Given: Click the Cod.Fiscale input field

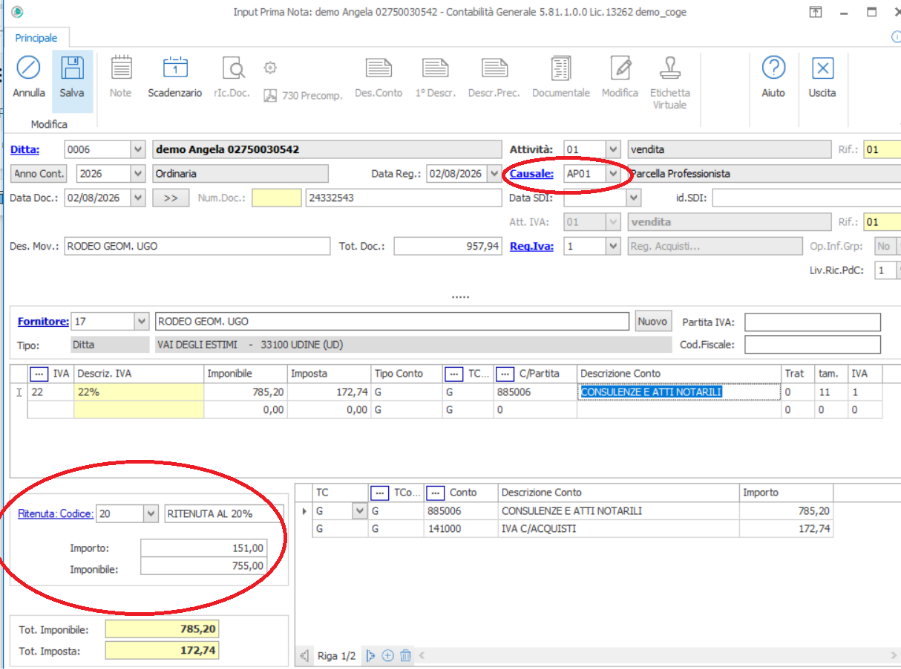Looking at the screenshot, I should point(813,345).
